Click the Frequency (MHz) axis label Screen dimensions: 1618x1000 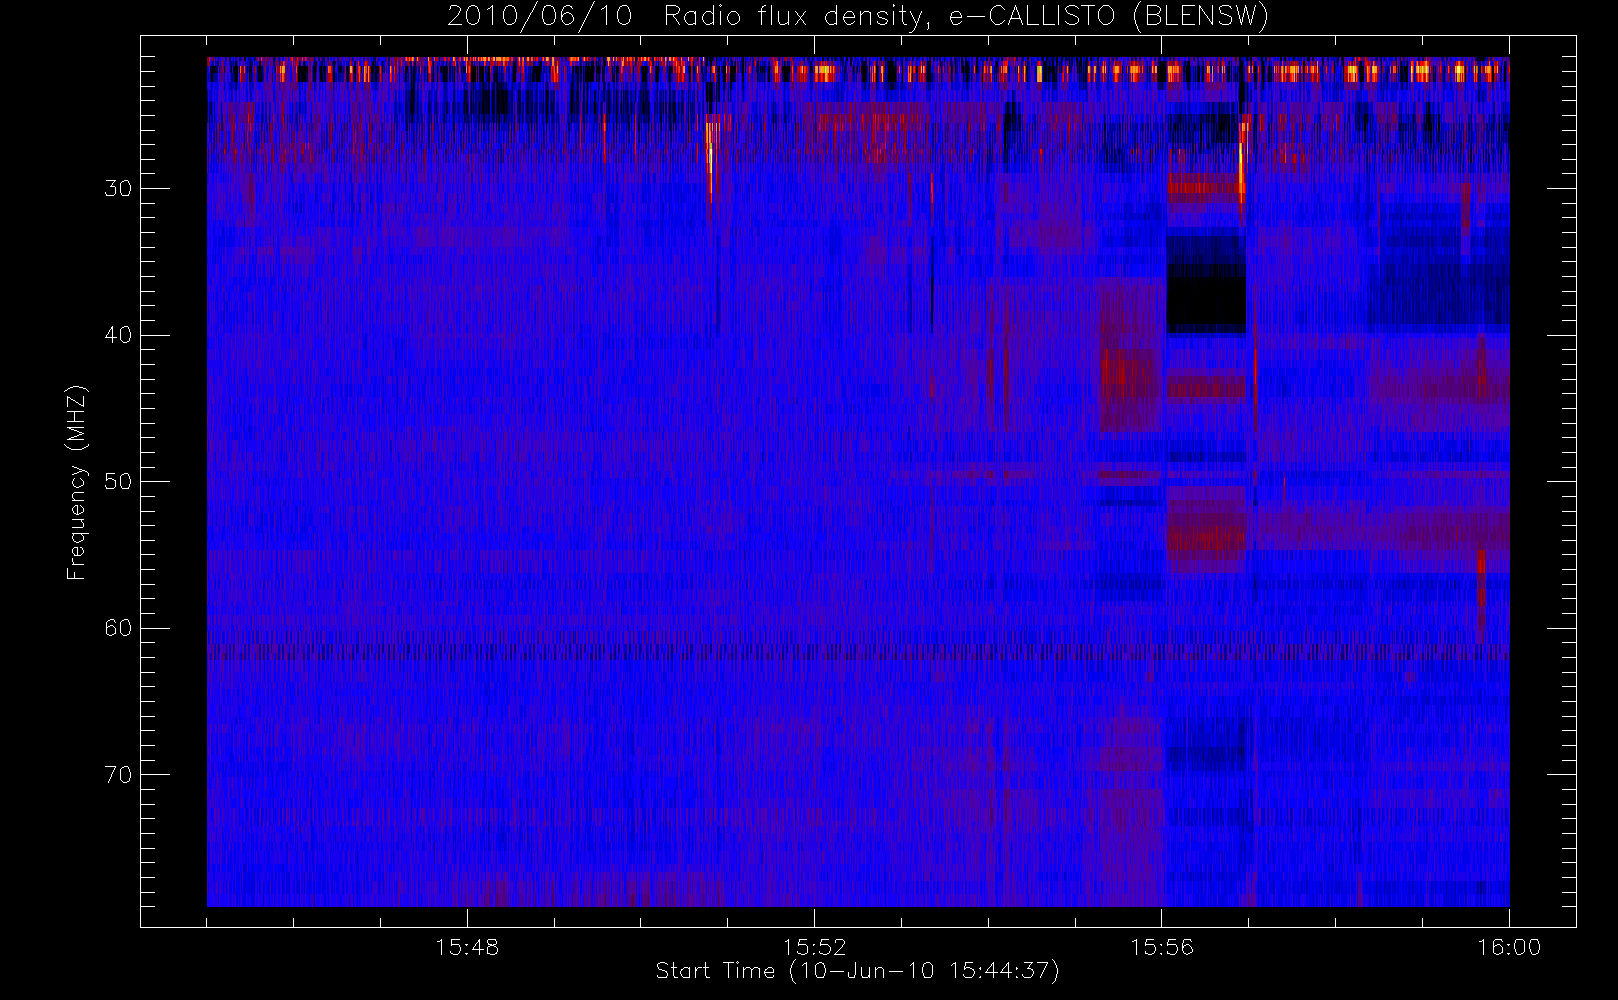click(77, 482)
